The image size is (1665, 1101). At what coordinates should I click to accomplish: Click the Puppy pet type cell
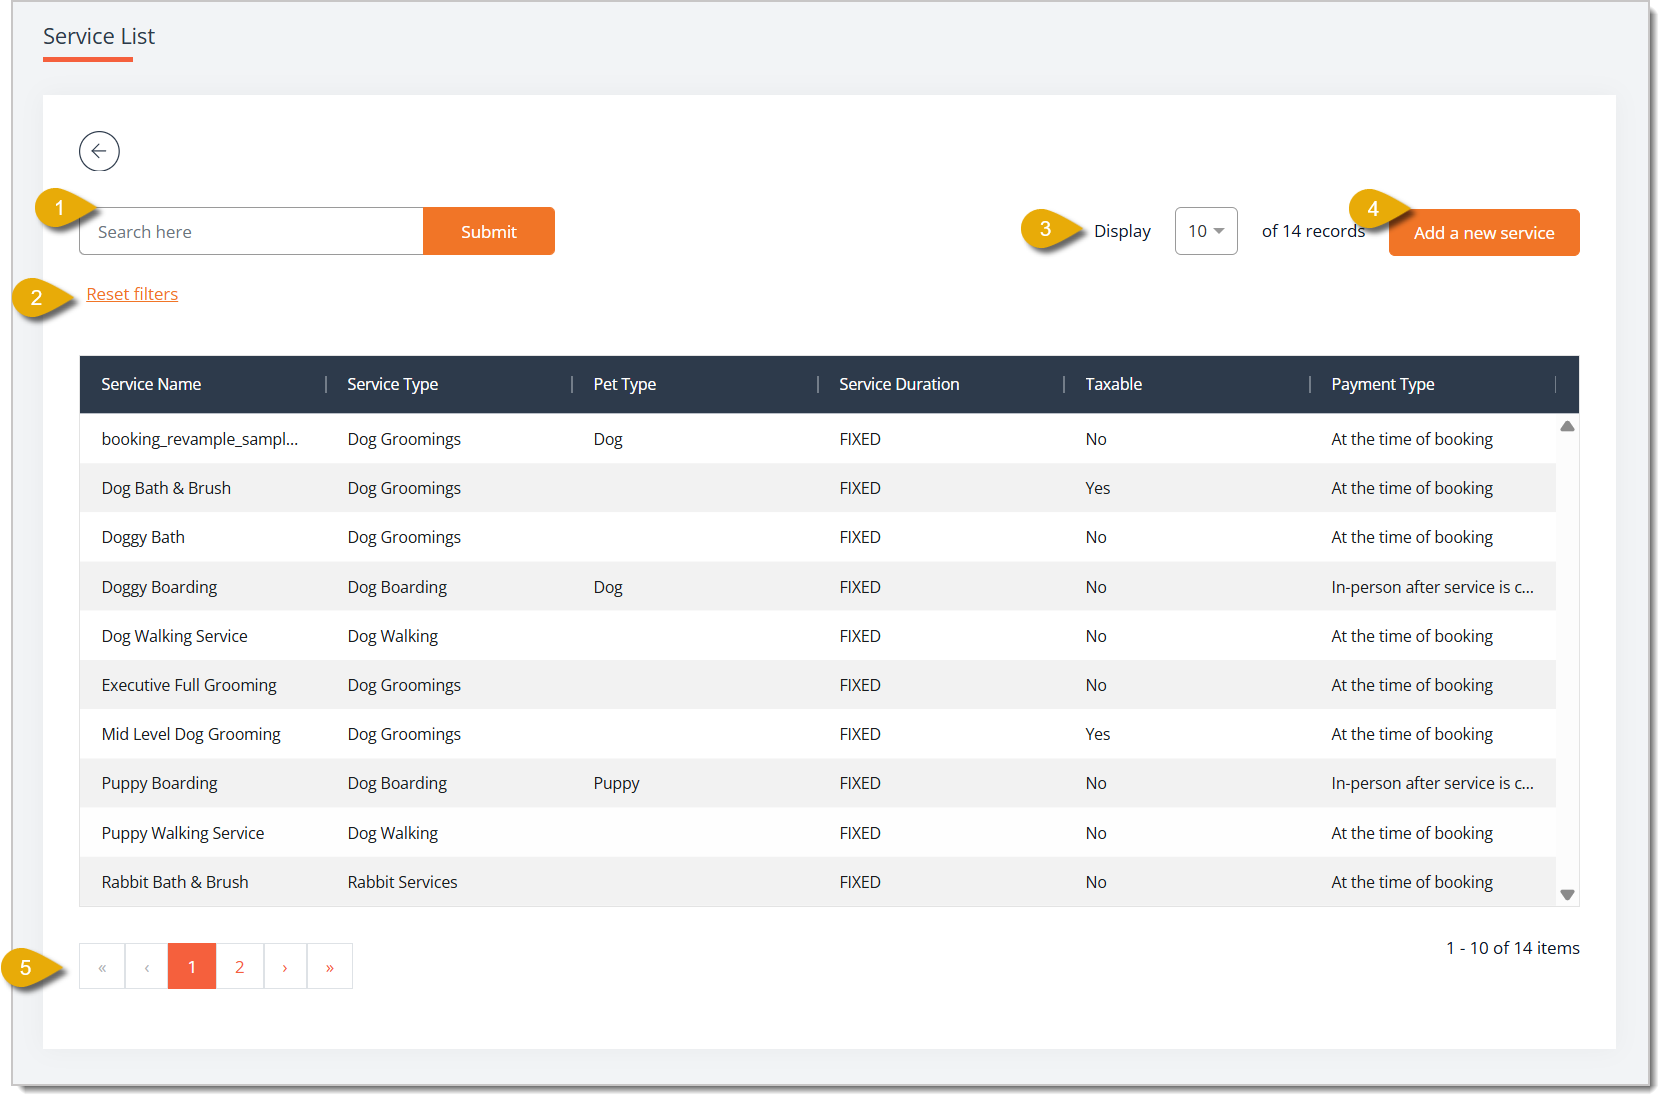coord(616,783)
